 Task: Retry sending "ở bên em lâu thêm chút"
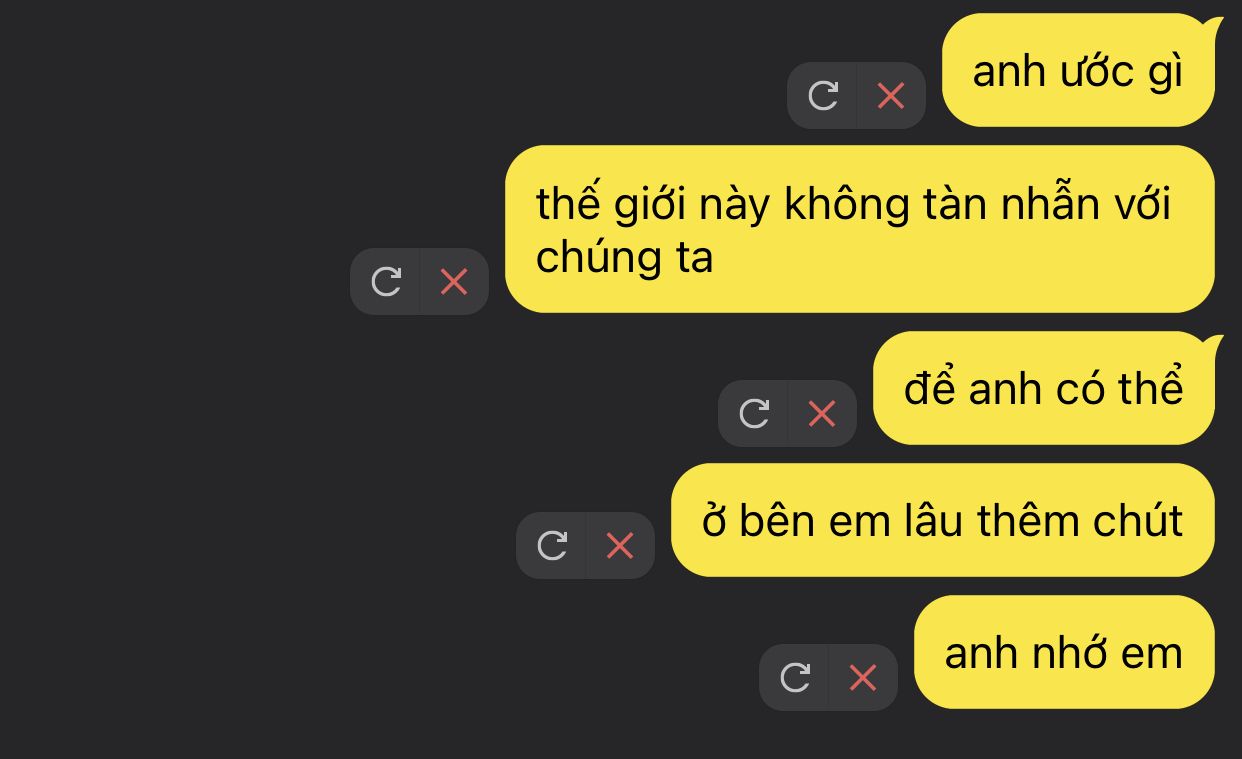[x=552, y=546]
